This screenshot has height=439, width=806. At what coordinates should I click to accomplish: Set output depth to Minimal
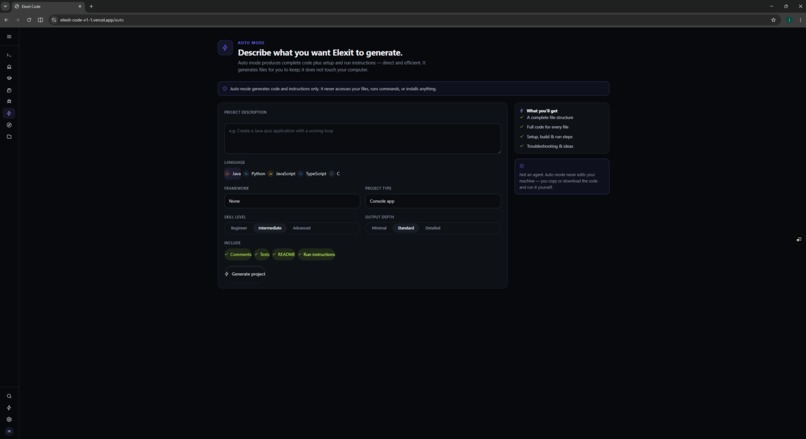coord(379,228)
